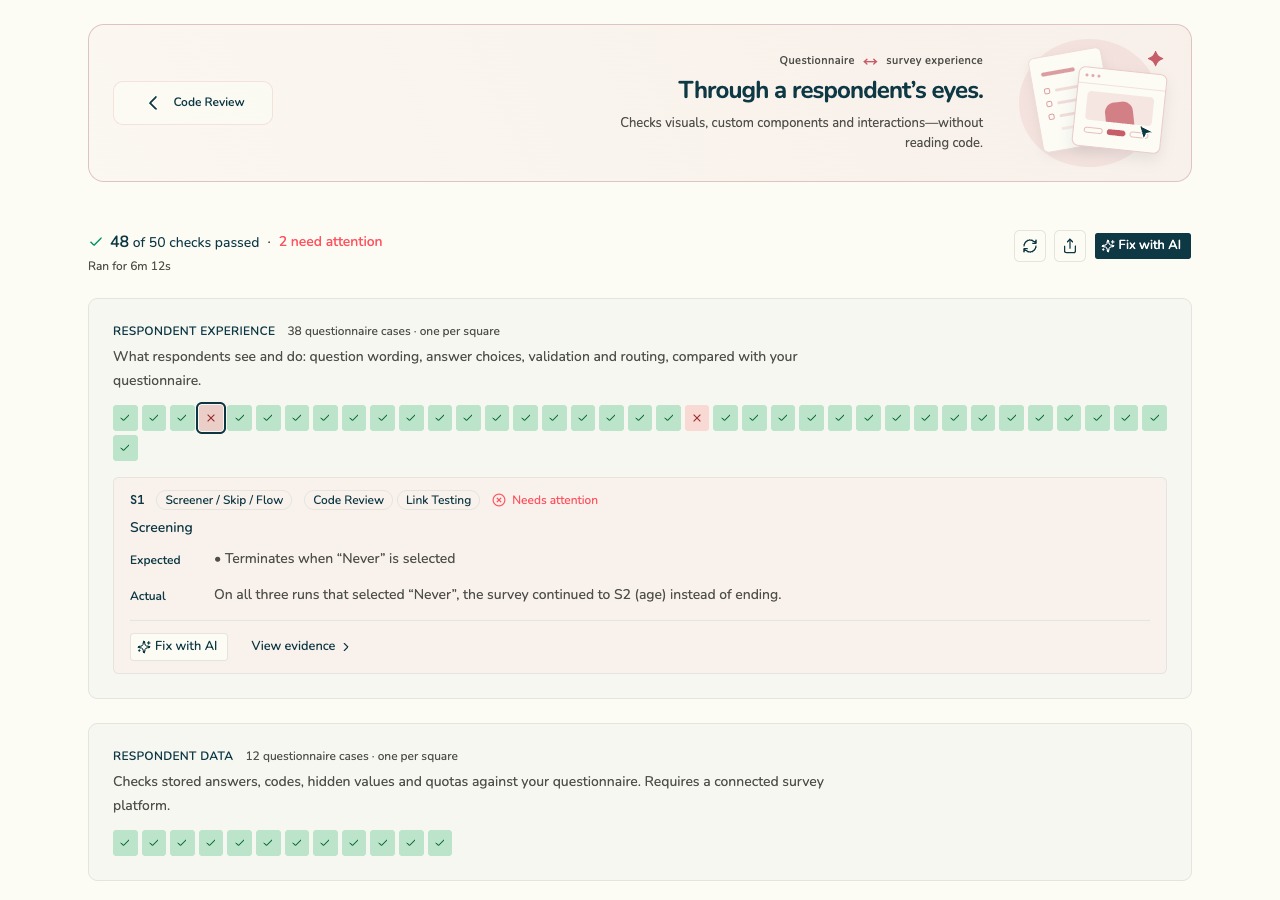
Task: Click the dark Fix with AI button
Action: (1143, 246)
